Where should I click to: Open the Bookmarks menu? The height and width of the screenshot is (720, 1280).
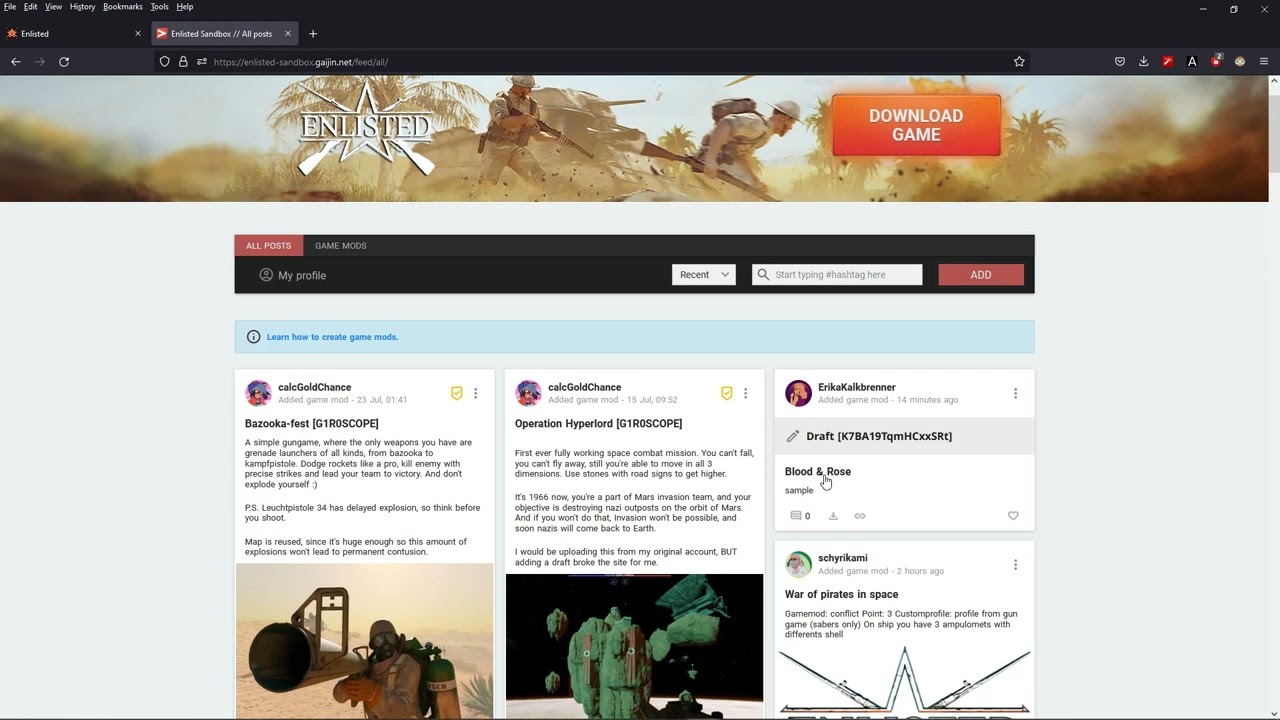click(x=123, y=7)
